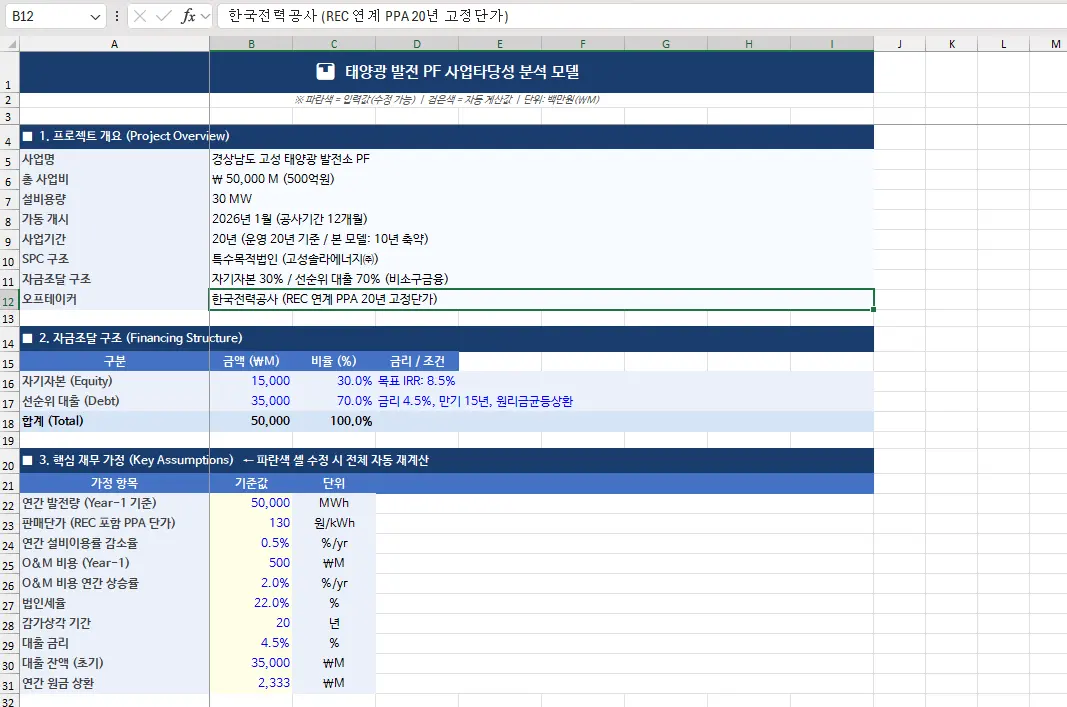Viewport: 1067px width, 707px height.
Task: Expand the dropdown chevron next to fx
Action: pyautogui.click(x=205, y=17)
